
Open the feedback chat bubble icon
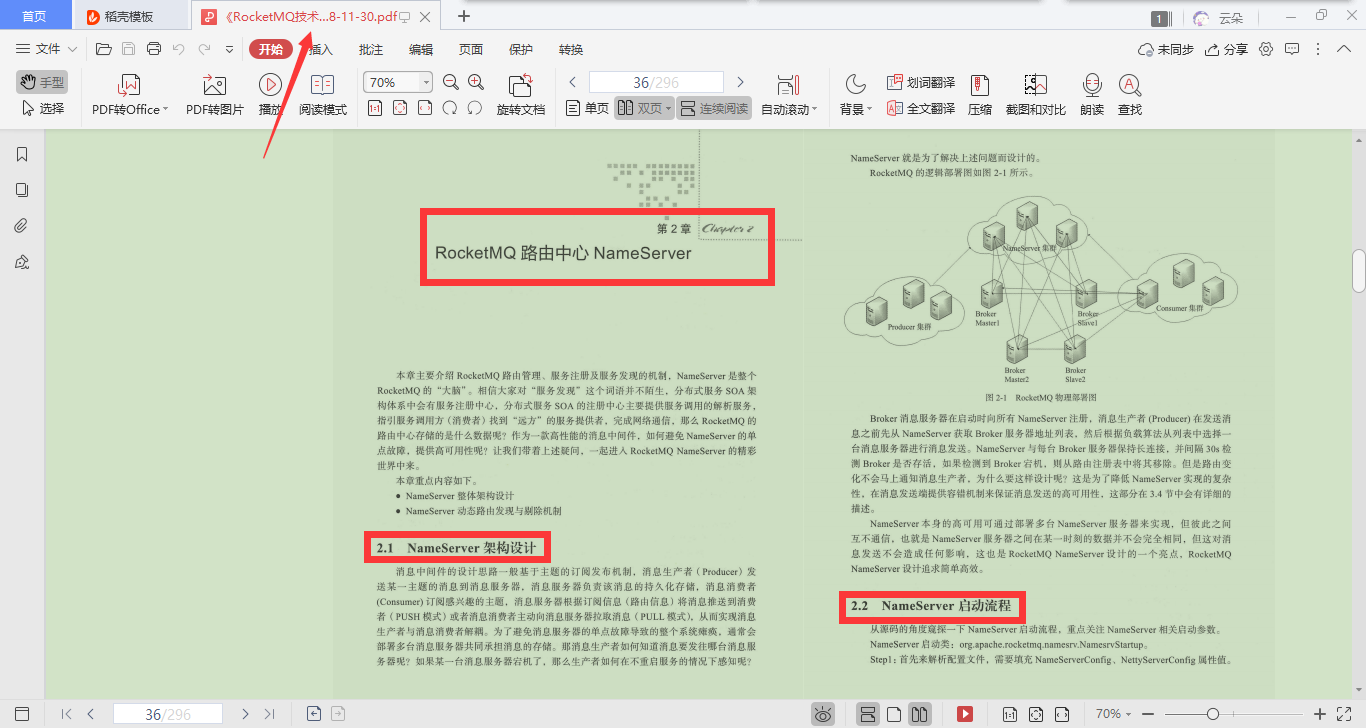coord(1292,49)
